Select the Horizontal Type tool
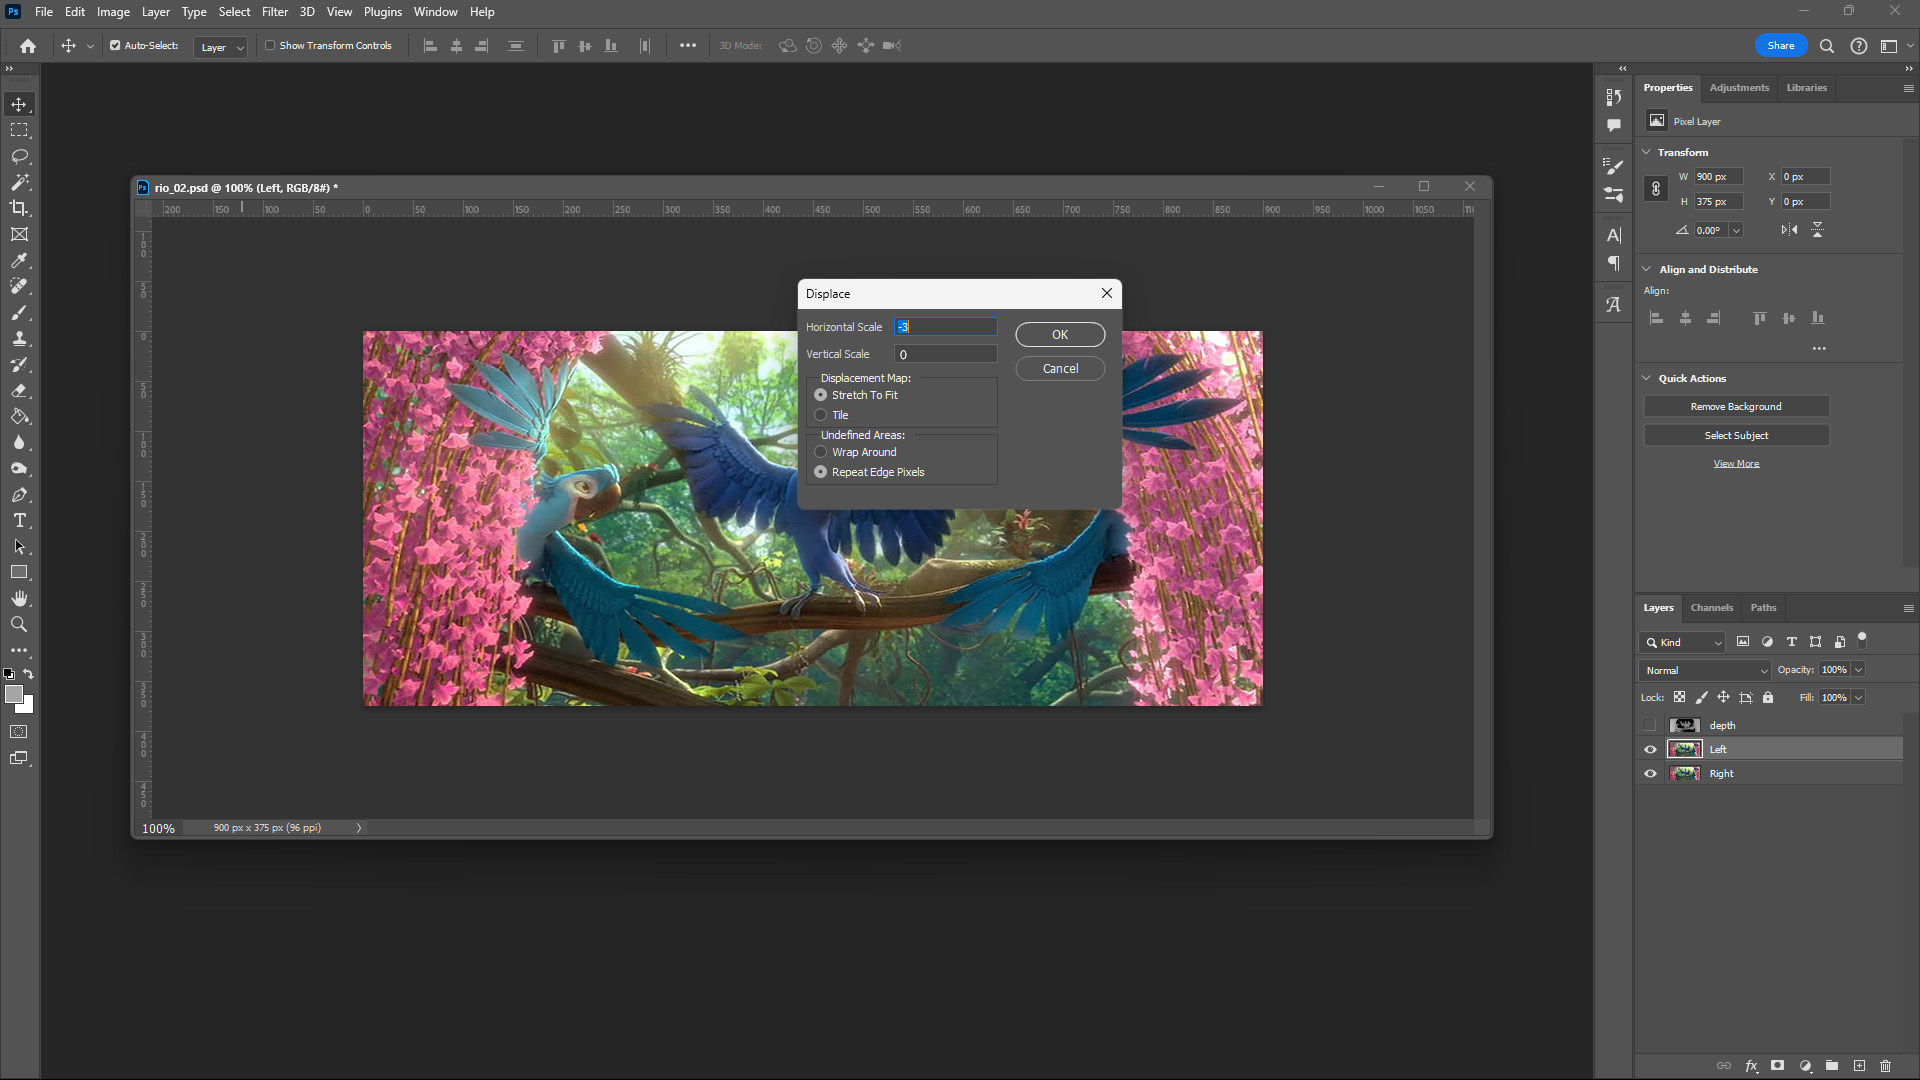 tap(19, 521)
